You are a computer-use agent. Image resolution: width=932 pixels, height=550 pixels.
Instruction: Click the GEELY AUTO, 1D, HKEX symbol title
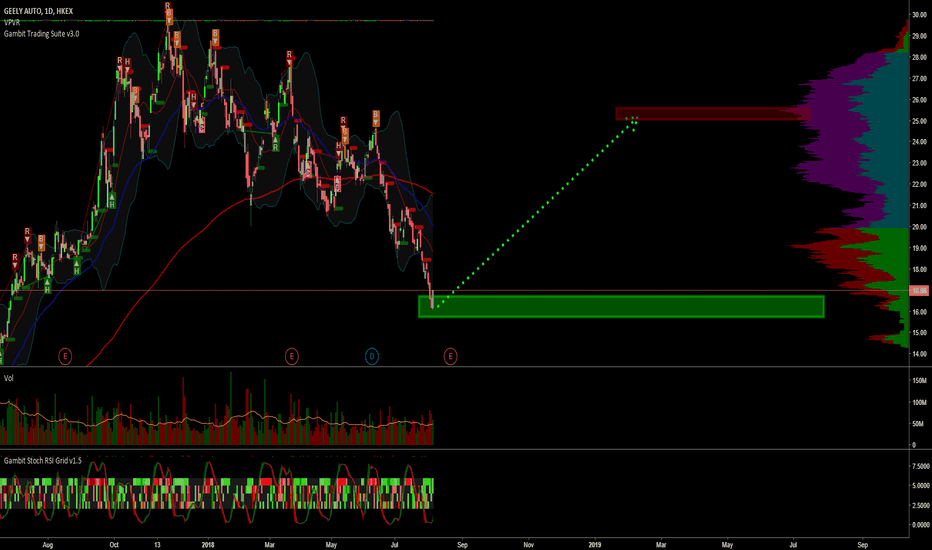pyautogui.click(x=38, y=11)
